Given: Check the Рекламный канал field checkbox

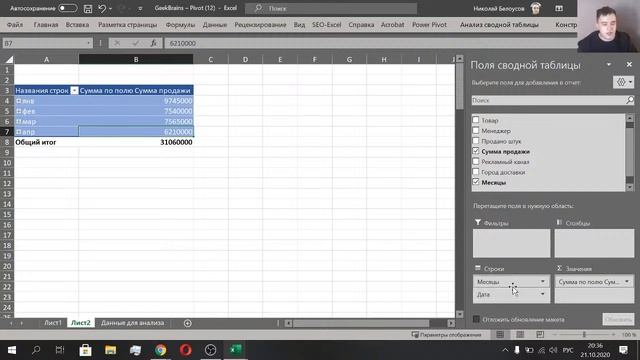Looking at the screenshot, I should pos(476,162).
